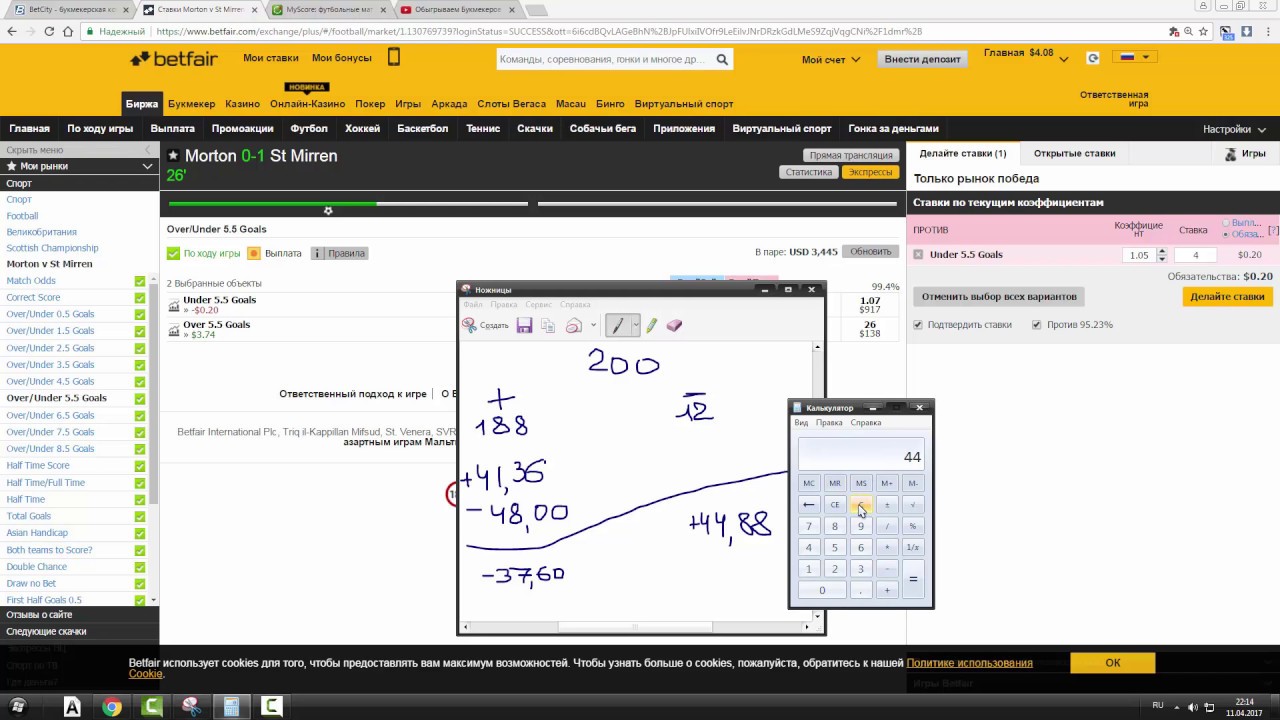
Task: Open the Send snip dropdown arrow
Action: (x=593, y=326)
